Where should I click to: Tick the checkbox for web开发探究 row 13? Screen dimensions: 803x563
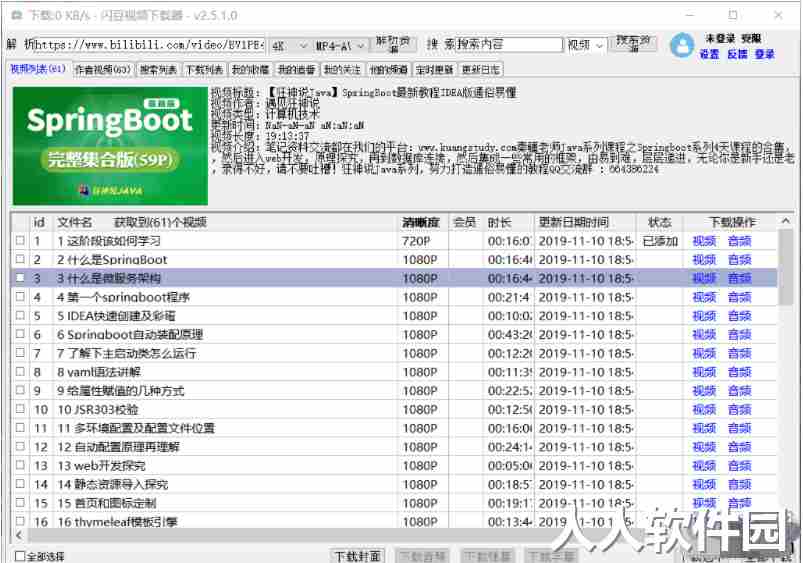(x=20, y=465)
